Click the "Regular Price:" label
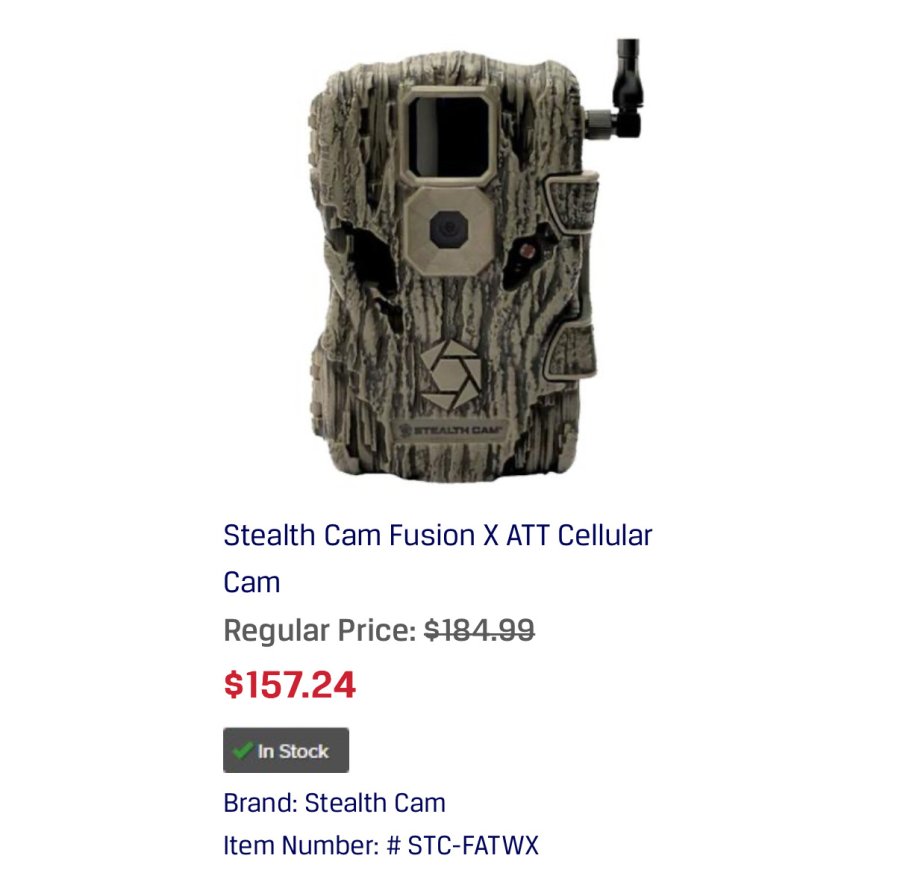The image size is (900, 882). click(x=319, y=631)
